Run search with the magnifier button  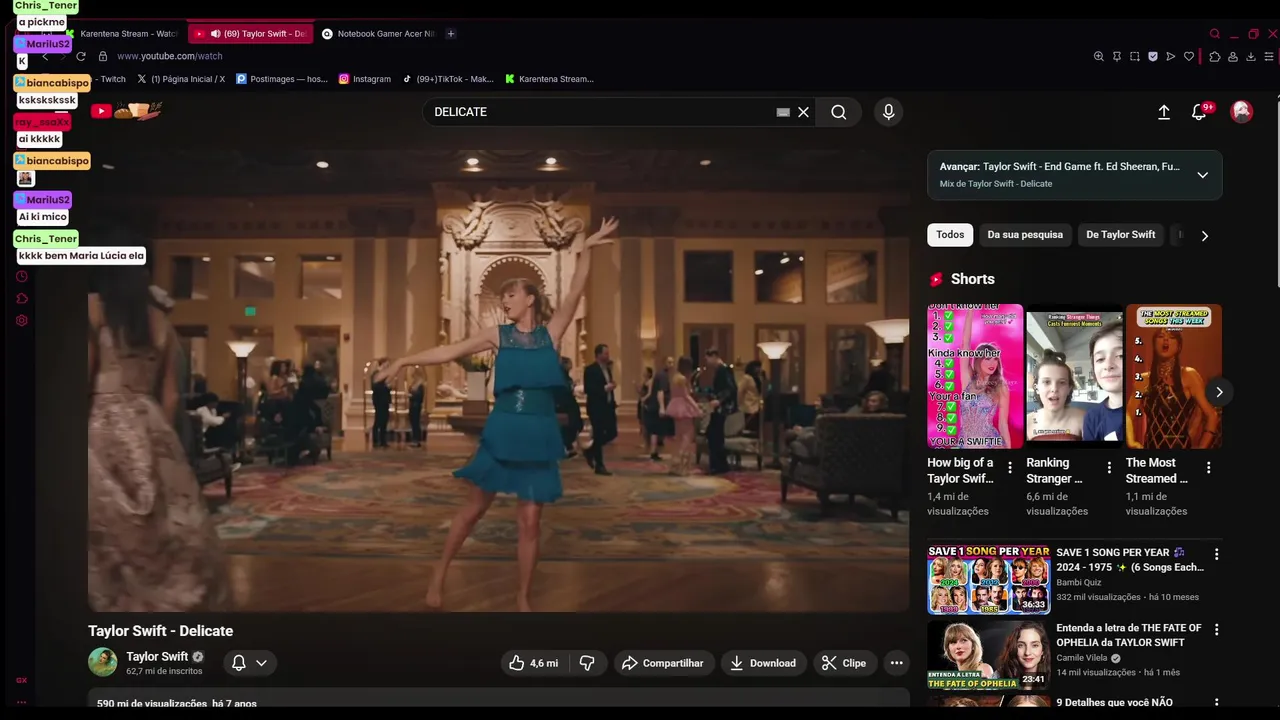pyautogui.click(x=838, y=112)
